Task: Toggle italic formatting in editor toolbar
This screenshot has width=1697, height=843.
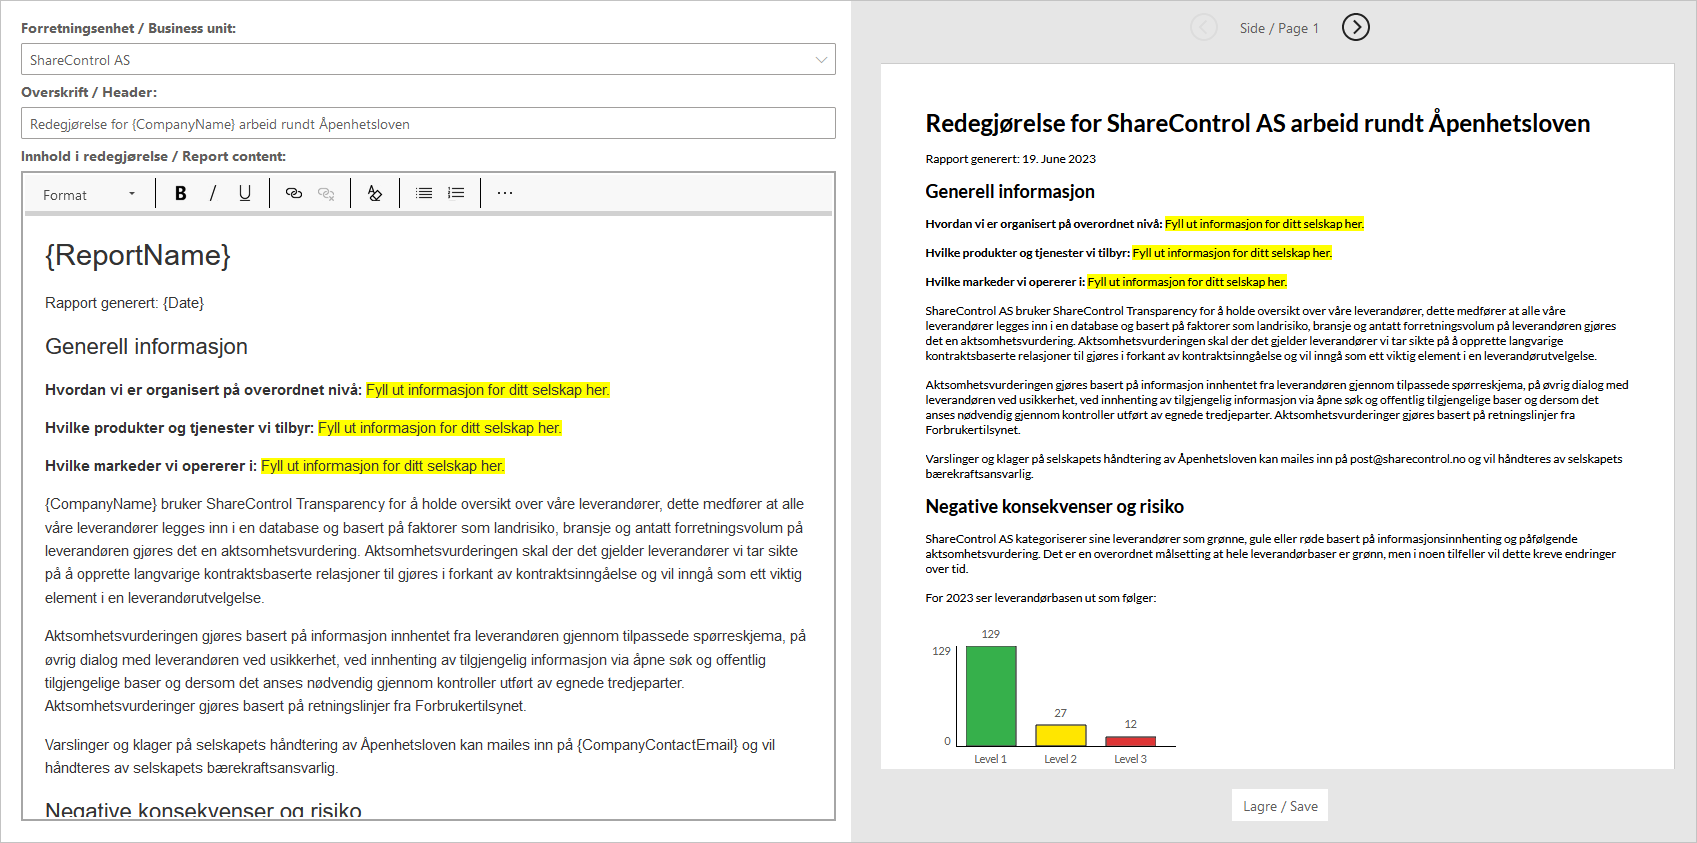Action: coord(213,194)
